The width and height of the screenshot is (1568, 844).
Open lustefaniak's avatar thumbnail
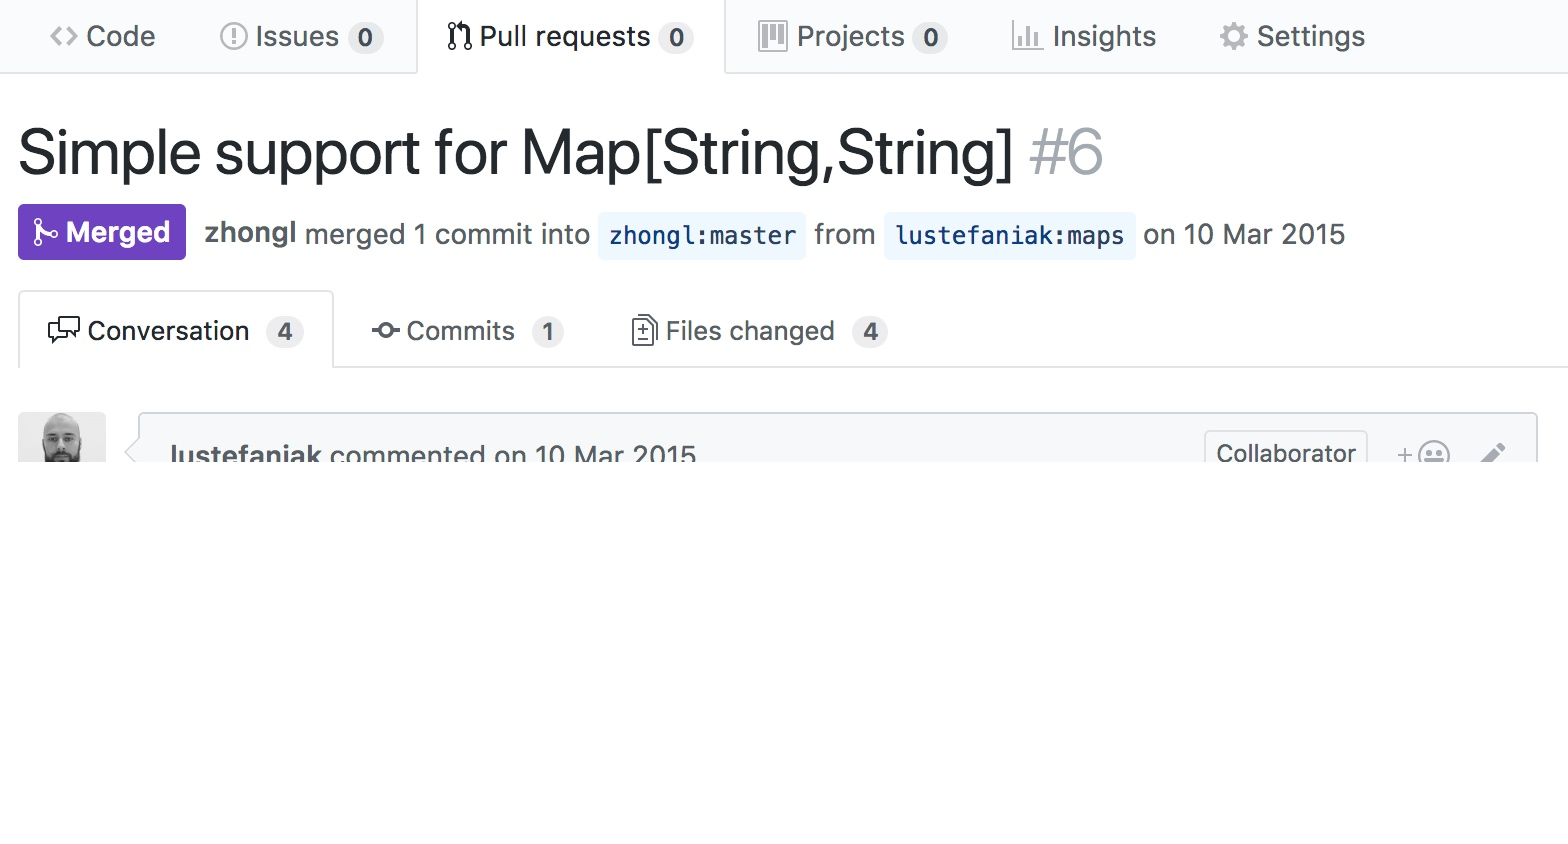(x=62, y=440)
